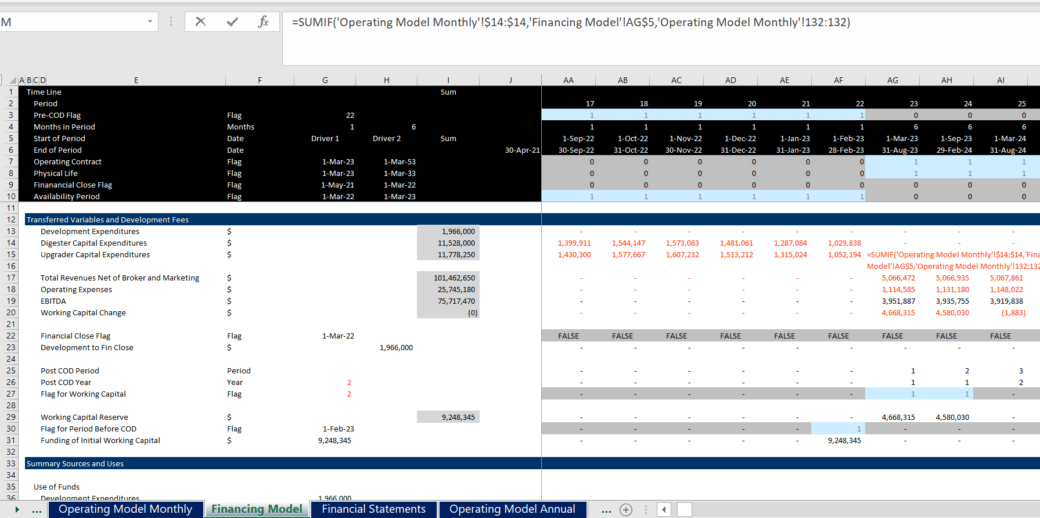Click the Name Box field
This screenshot has height=518, width=1040.
pos(70,21)
